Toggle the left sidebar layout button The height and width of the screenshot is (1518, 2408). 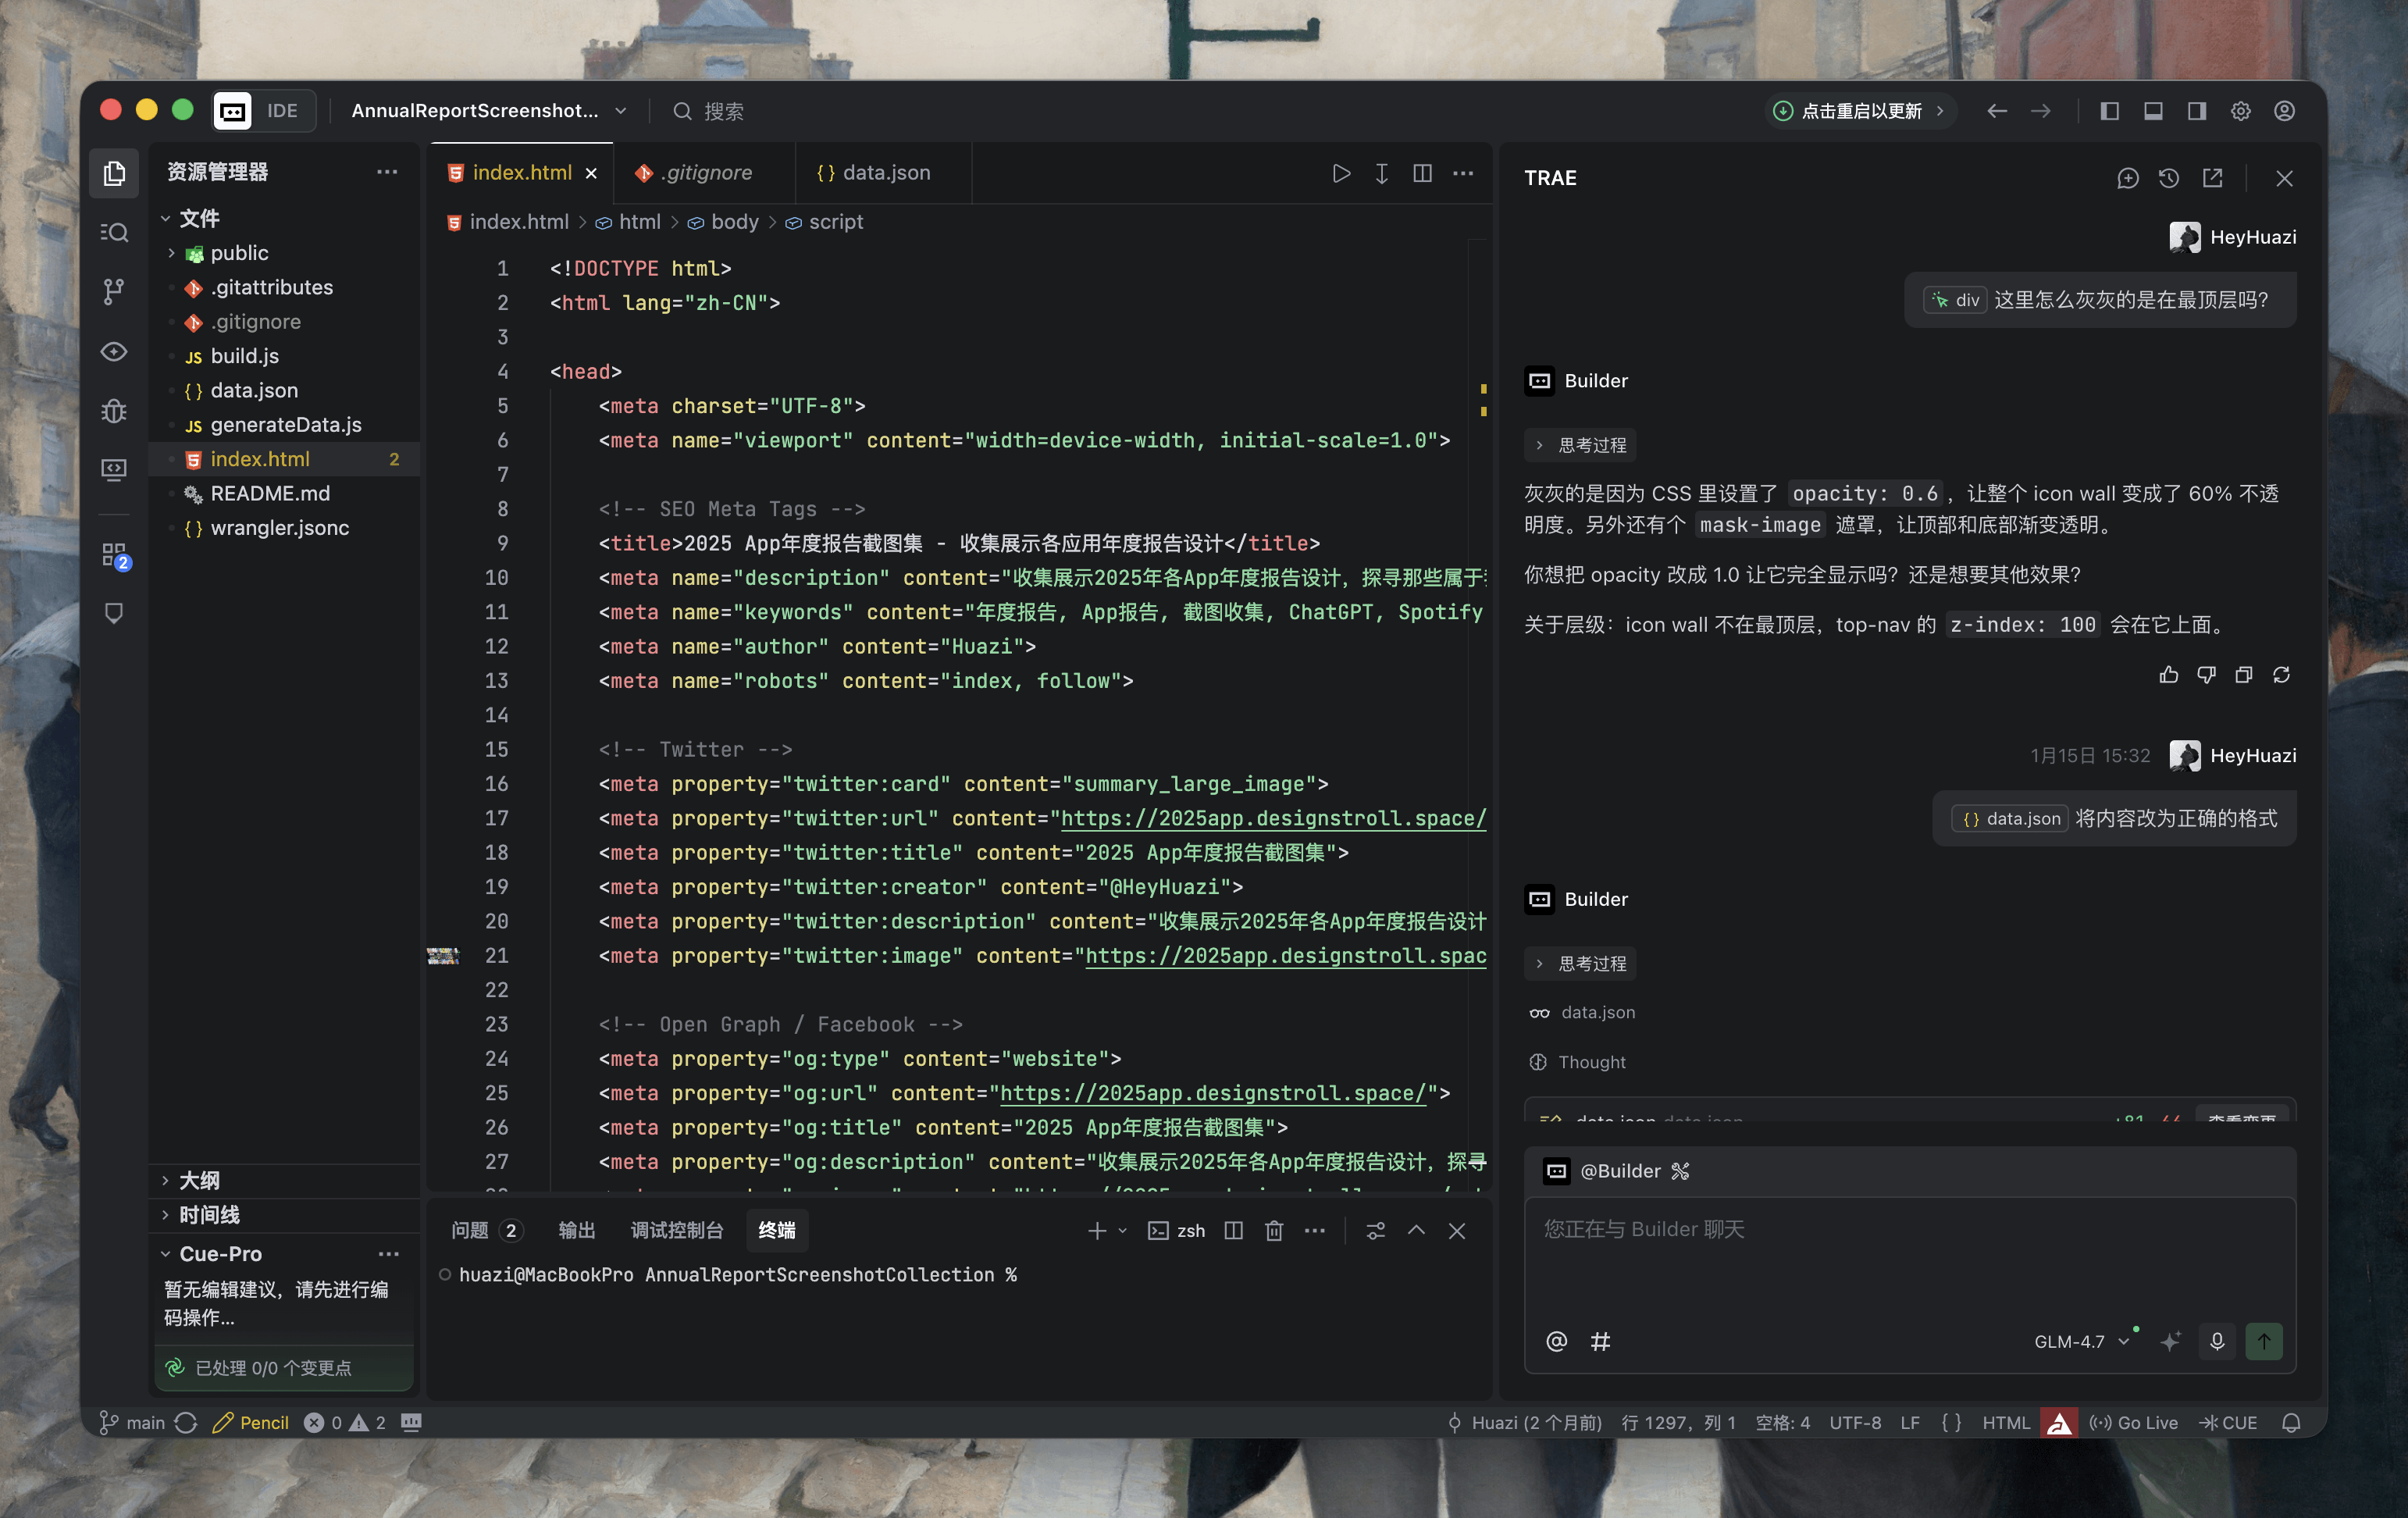point(2109,111)
